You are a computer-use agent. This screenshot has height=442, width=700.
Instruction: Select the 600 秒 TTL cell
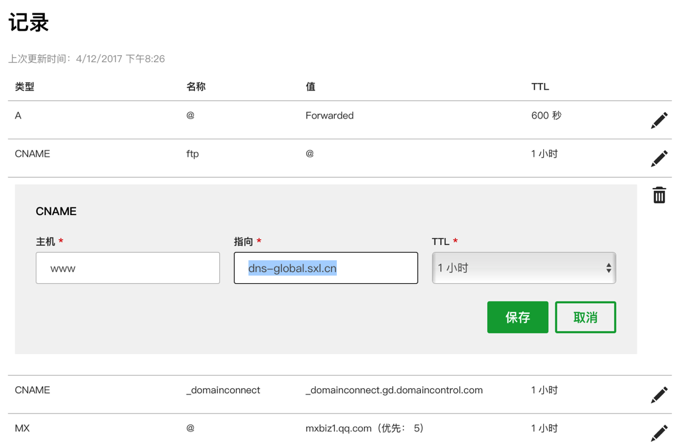coord(546,116)
